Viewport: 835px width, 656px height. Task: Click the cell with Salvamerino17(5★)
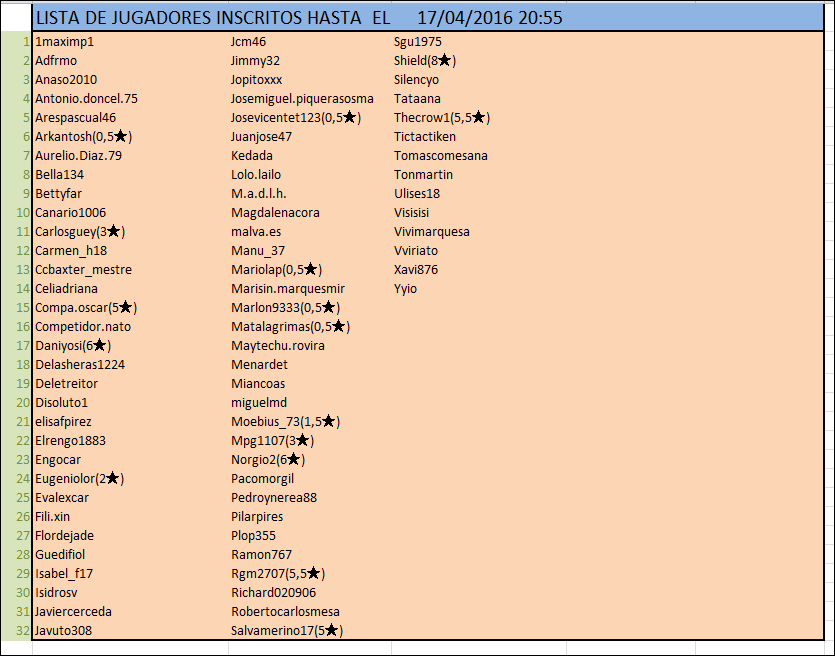coord(287,630)
